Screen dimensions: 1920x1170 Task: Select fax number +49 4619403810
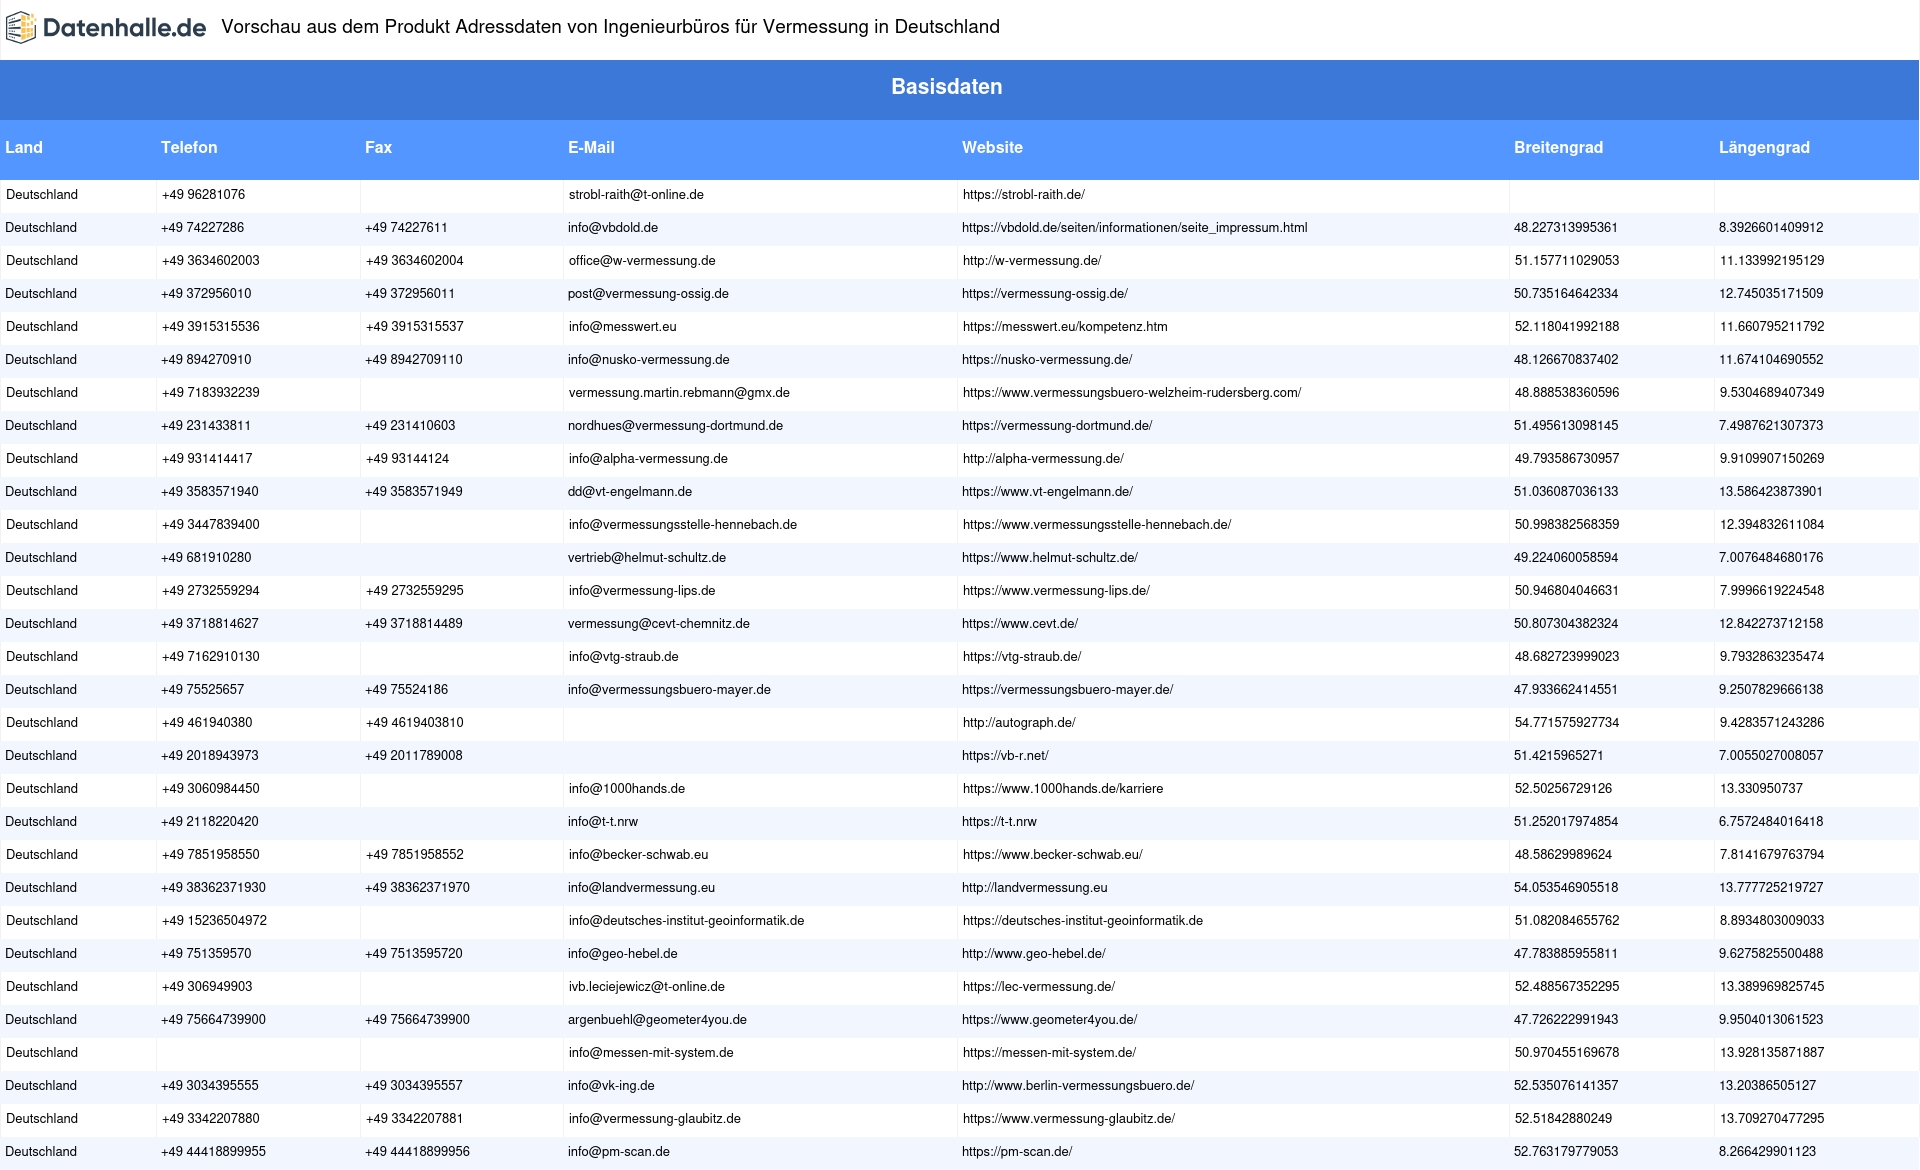(415, 723)
